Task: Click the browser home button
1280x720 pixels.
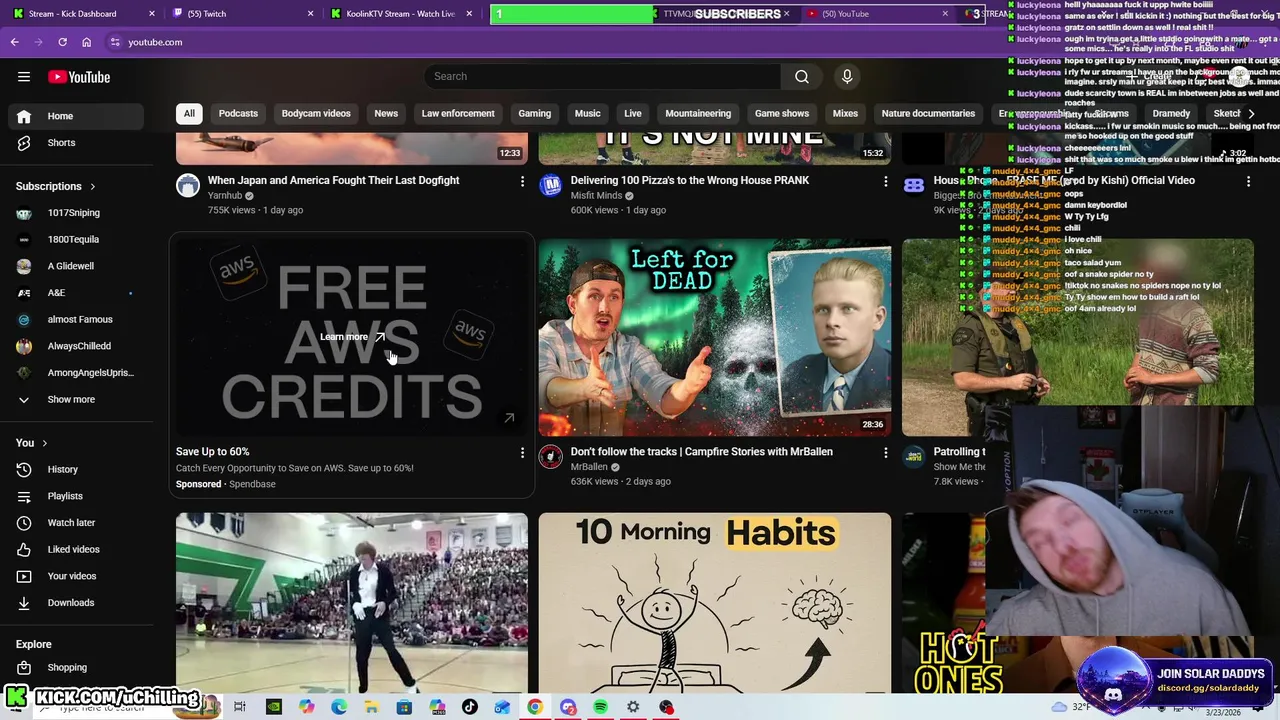Action: point(86,42)
